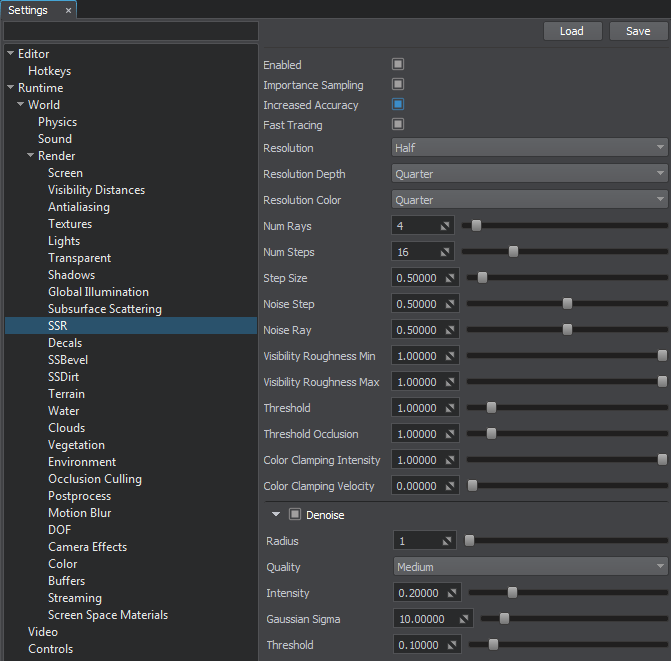Open Subsurface Scattering settings
The image size is (671, 661).
point(104,309)
